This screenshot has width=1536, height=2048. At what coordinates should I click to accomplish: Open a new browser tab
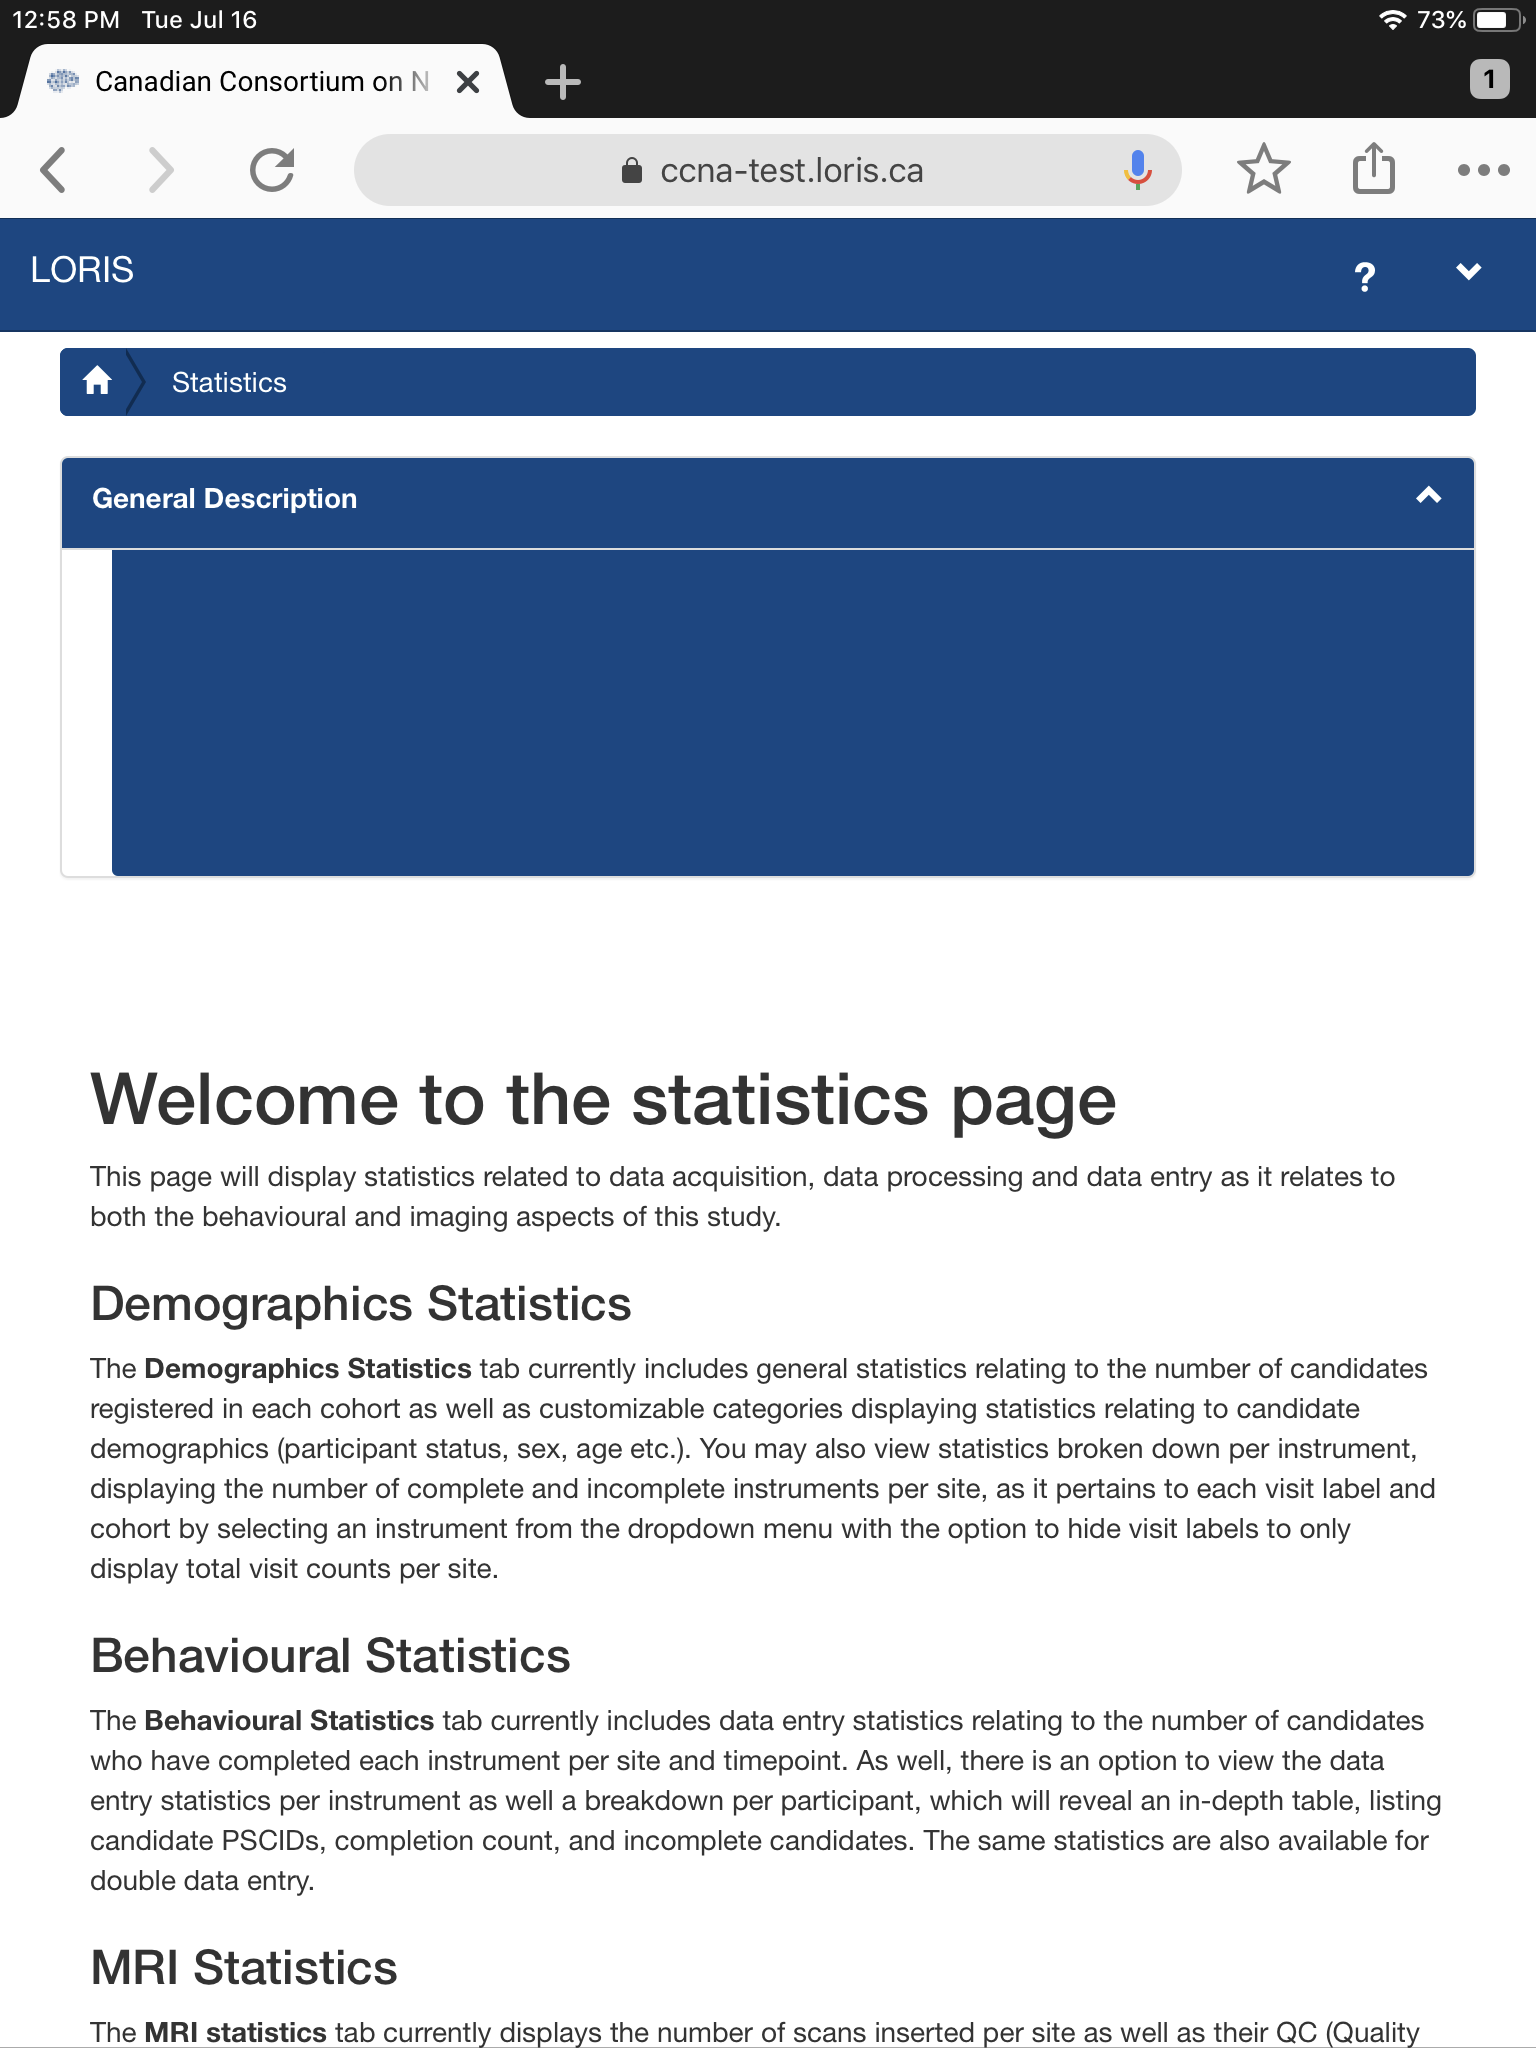[x=563, y=80]
